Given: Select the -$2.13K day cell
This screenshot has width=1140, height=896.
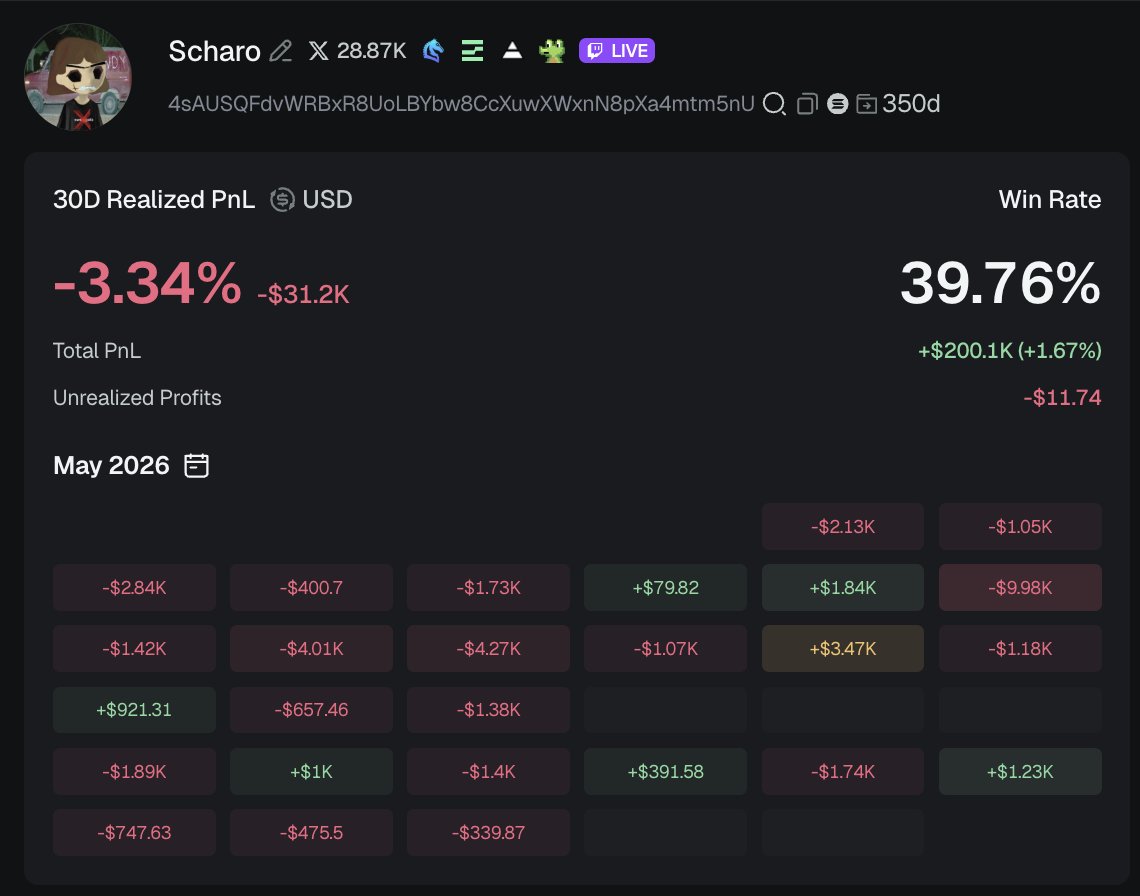Looking at the screenshot, I should point(843,527).
